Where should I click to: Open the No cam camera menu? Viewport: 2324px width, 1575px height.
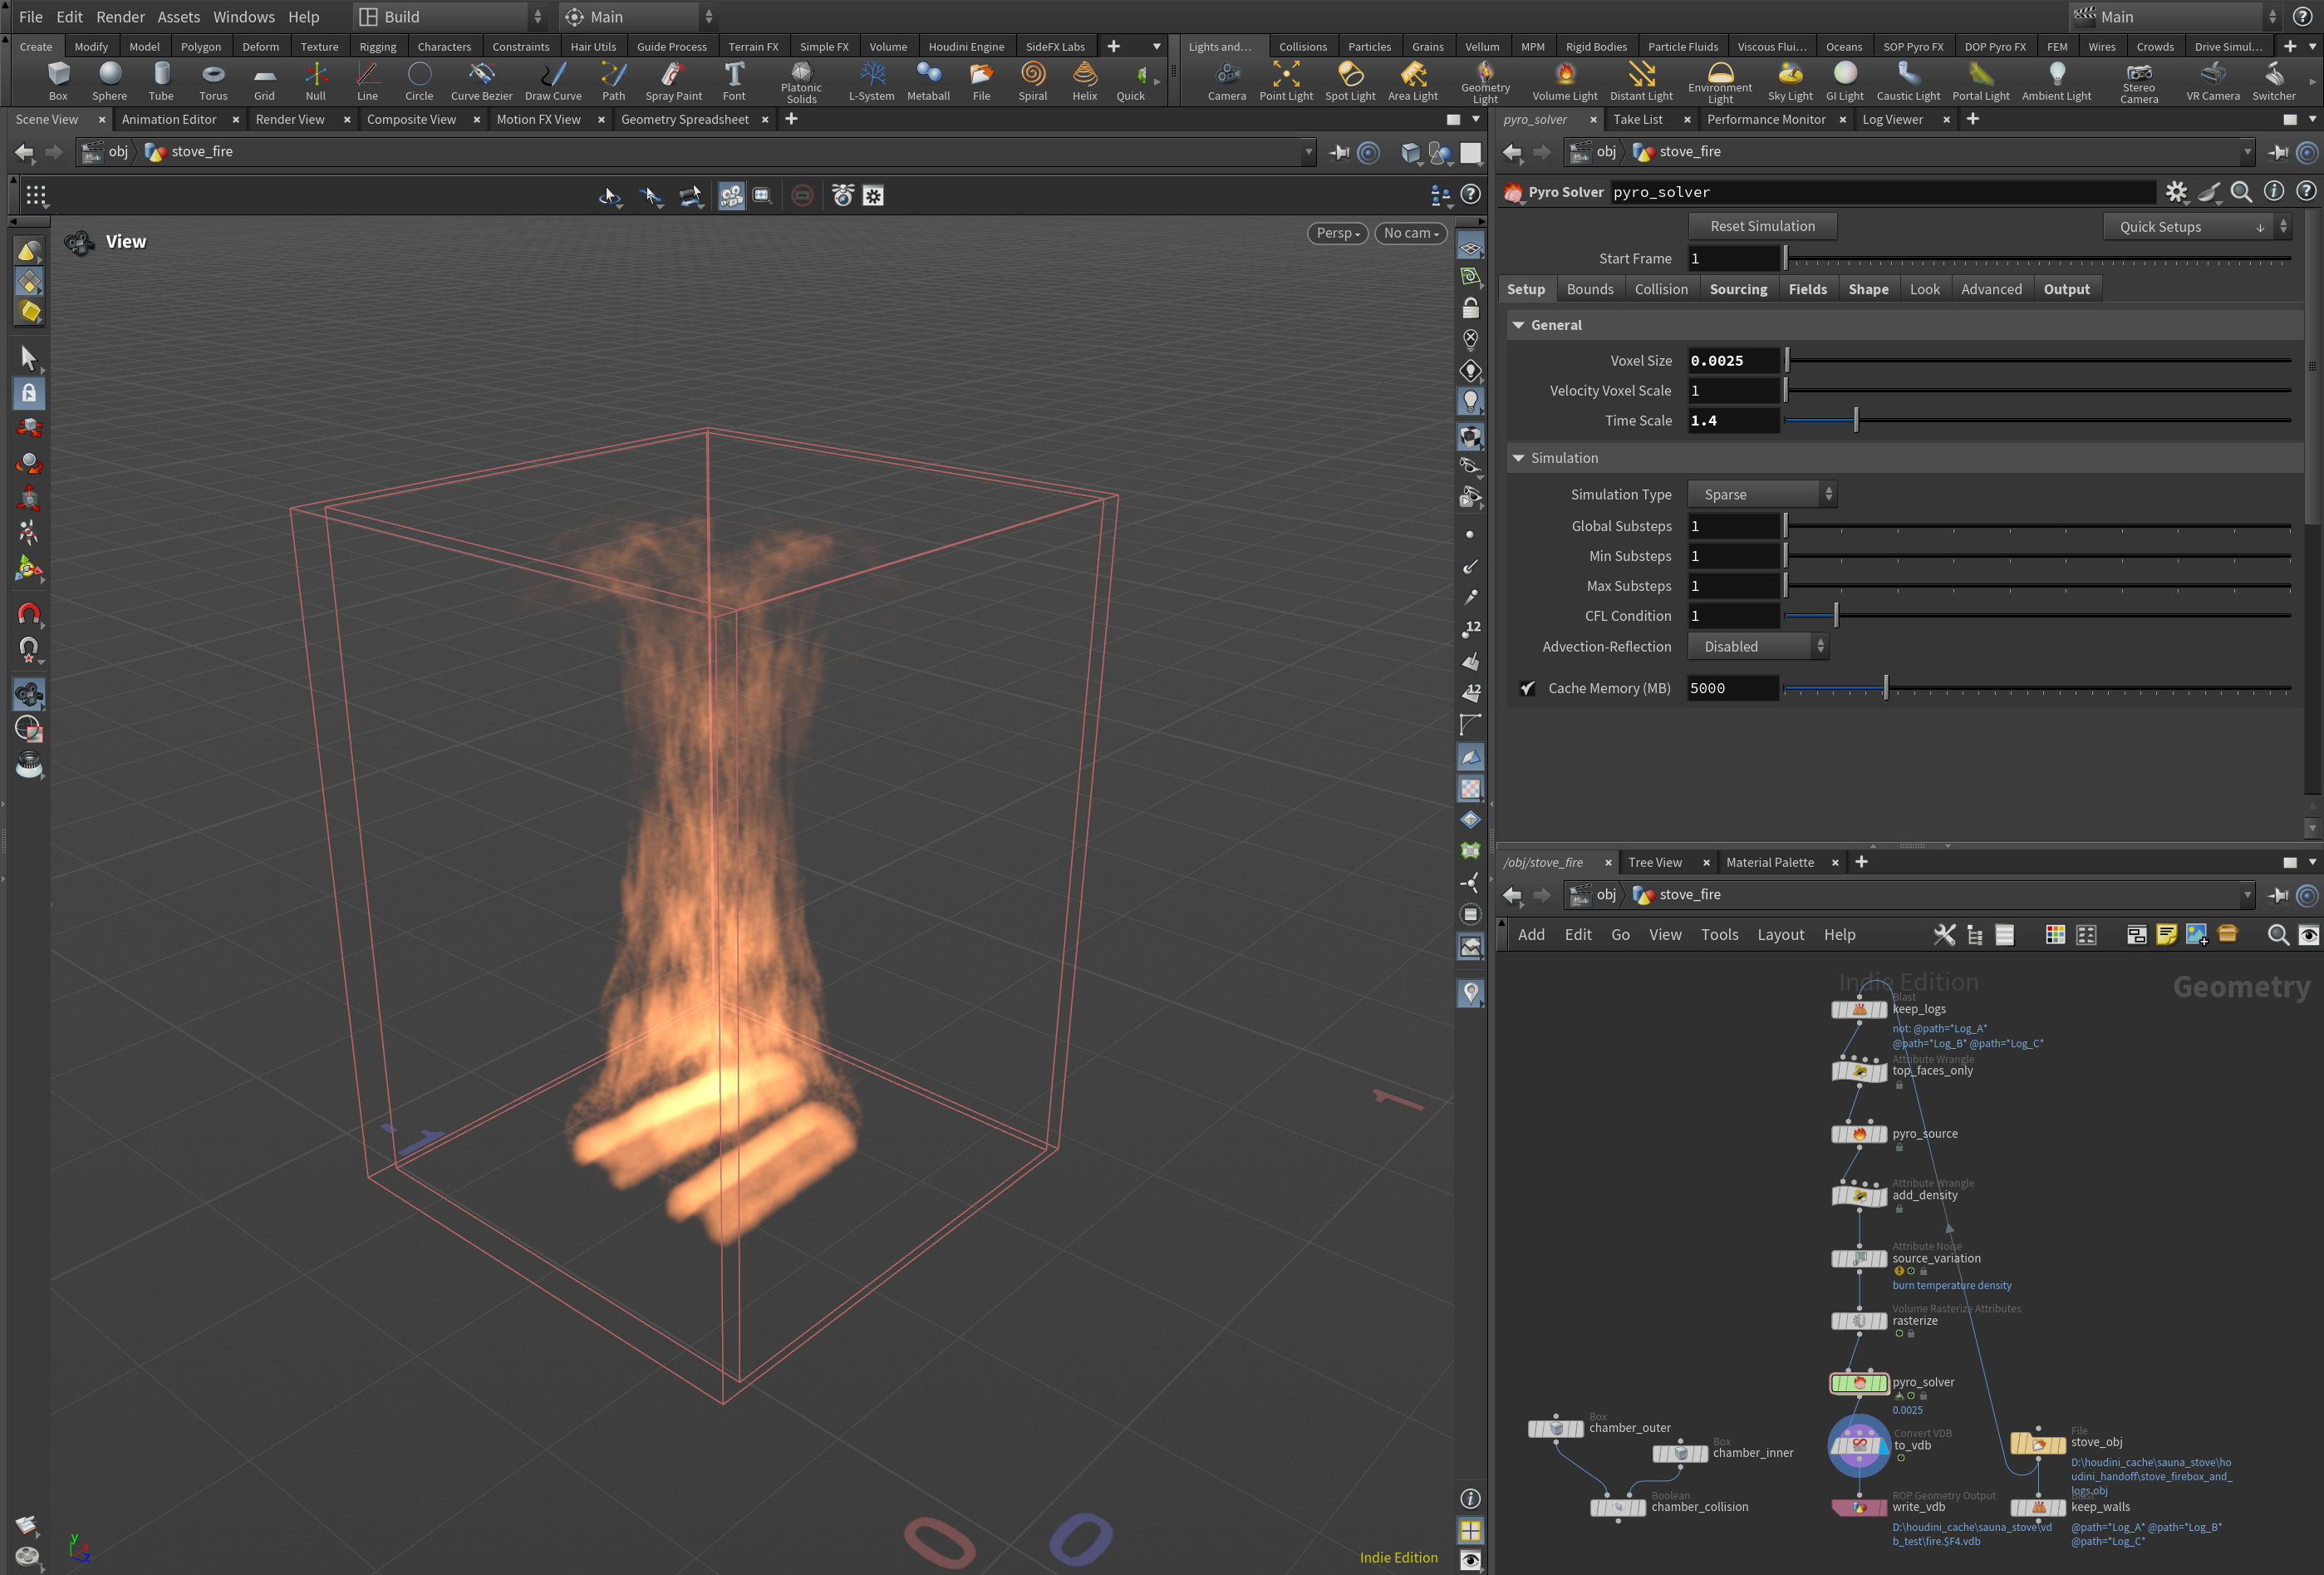click(1410, 233)
